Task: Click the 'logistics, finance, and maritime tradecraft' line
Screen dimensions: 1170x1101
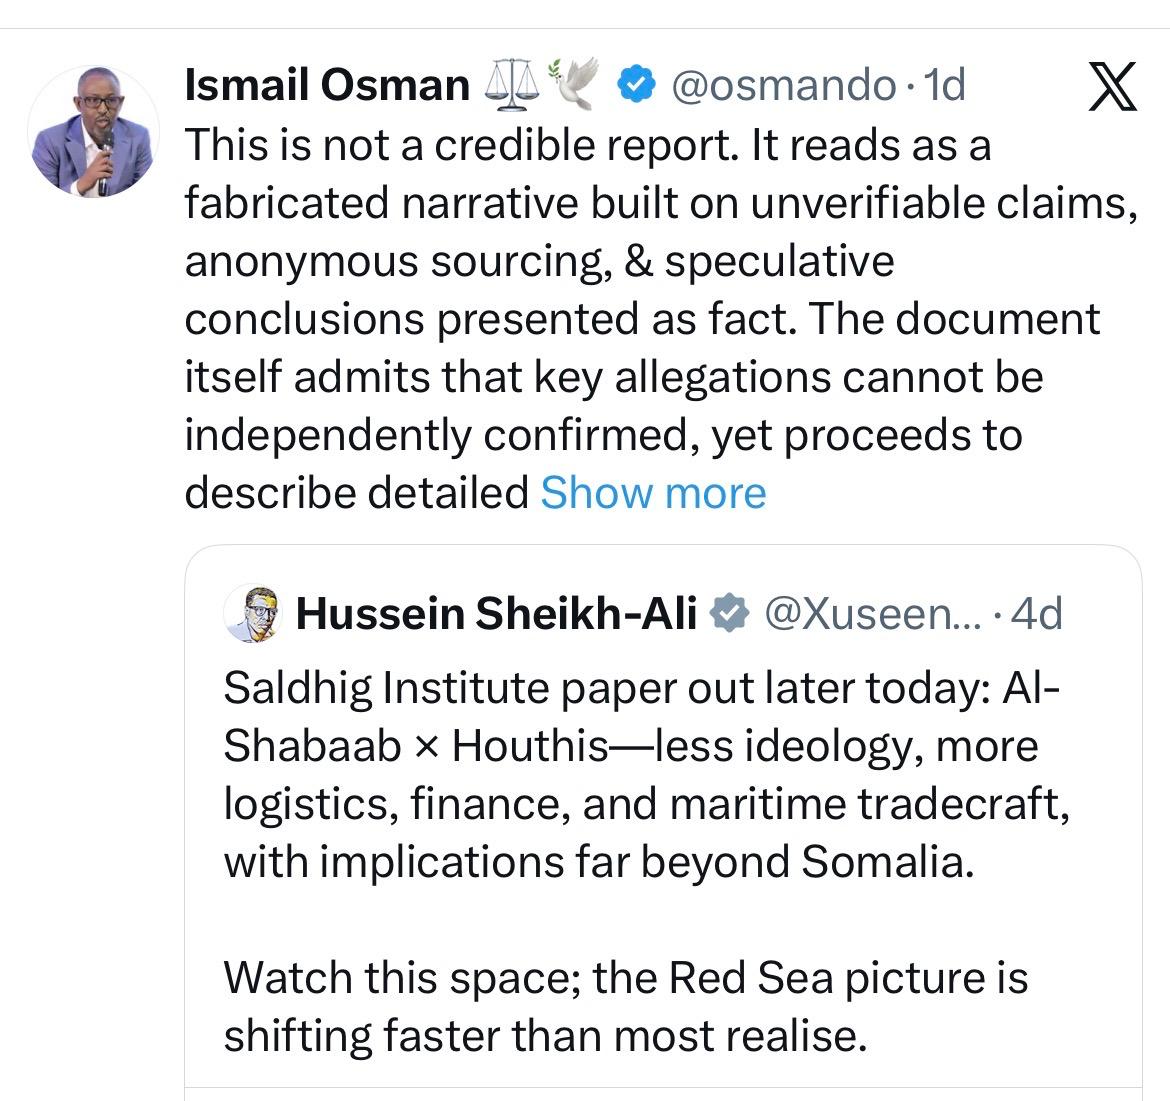Action: 645,804
